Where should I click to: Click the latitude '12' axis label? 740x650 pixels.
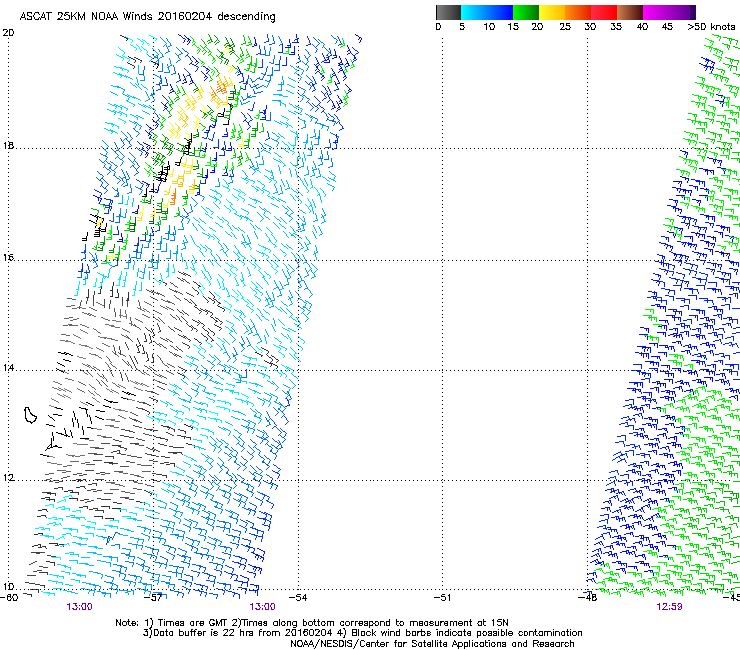tap(8, 478)
